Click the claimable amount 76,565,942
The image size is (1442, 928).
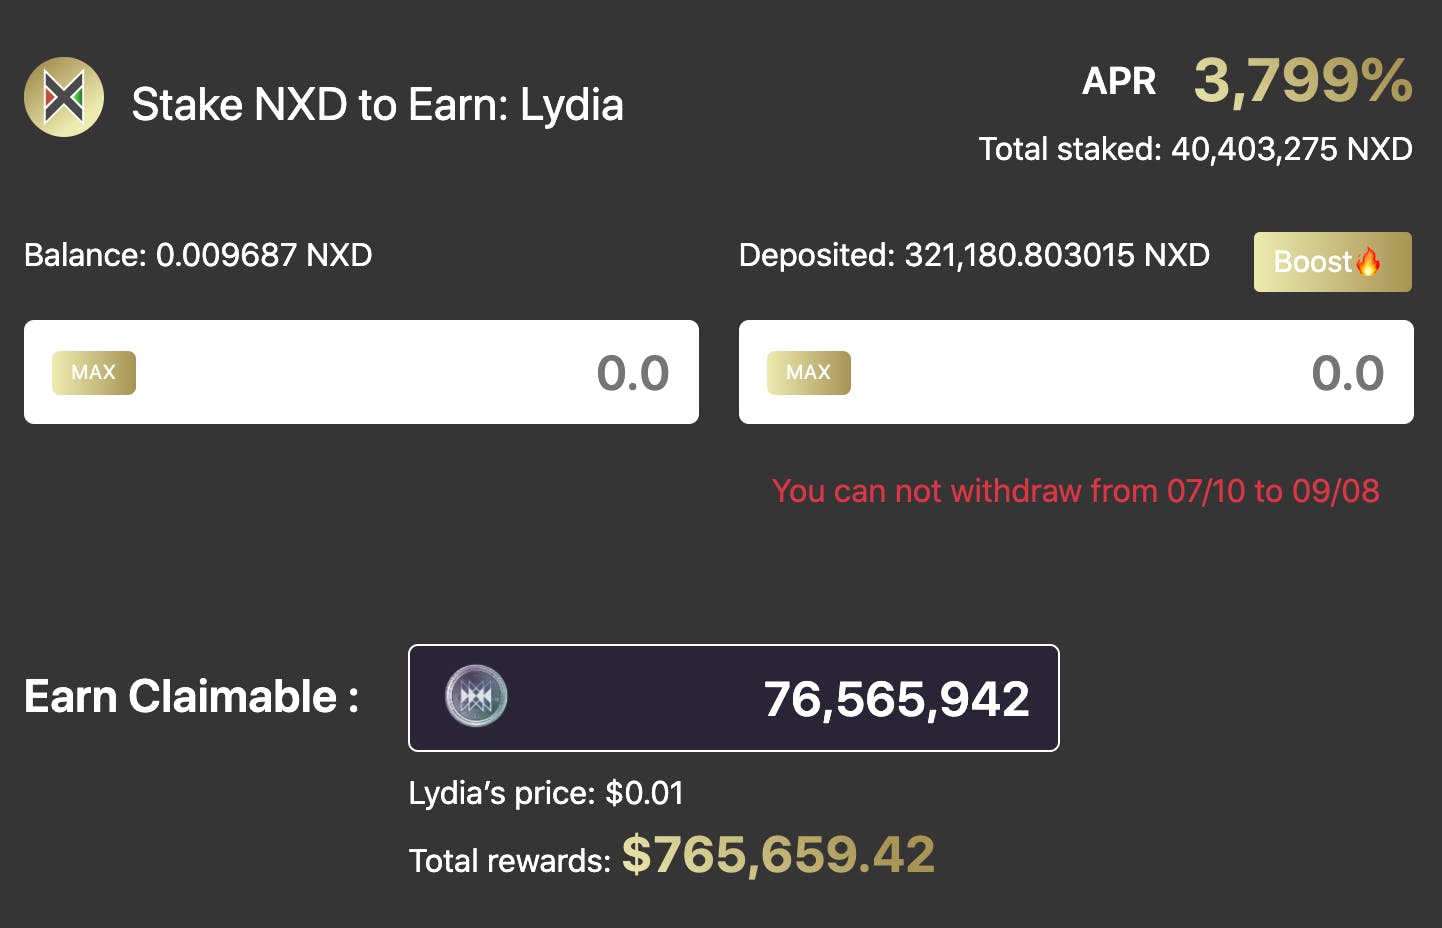896,699
